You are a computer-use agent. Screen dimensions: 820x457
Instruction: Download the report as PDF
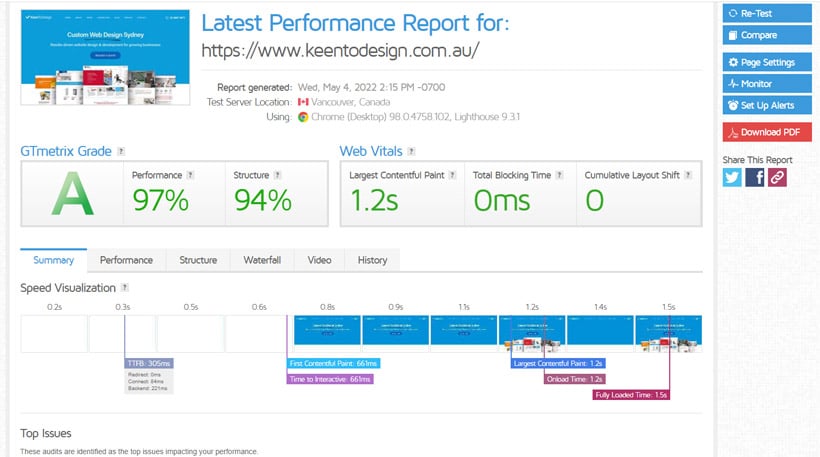click(767, 132)
